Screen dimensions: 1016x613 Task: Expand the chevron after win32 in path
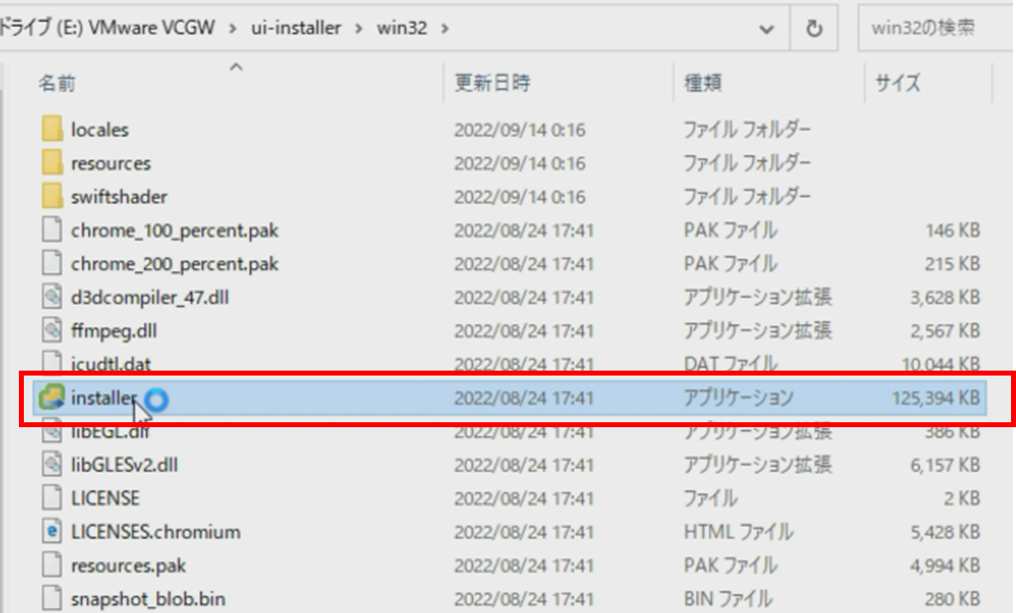pyautogui.click(x=445, y=29)
